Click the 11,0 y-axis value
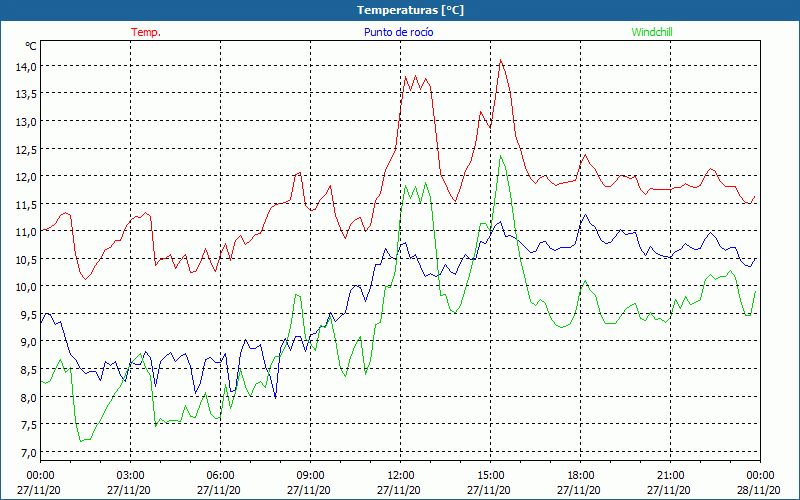Viewport: 800px width, 500px height. pyautogui.click(x=26, y=232)
